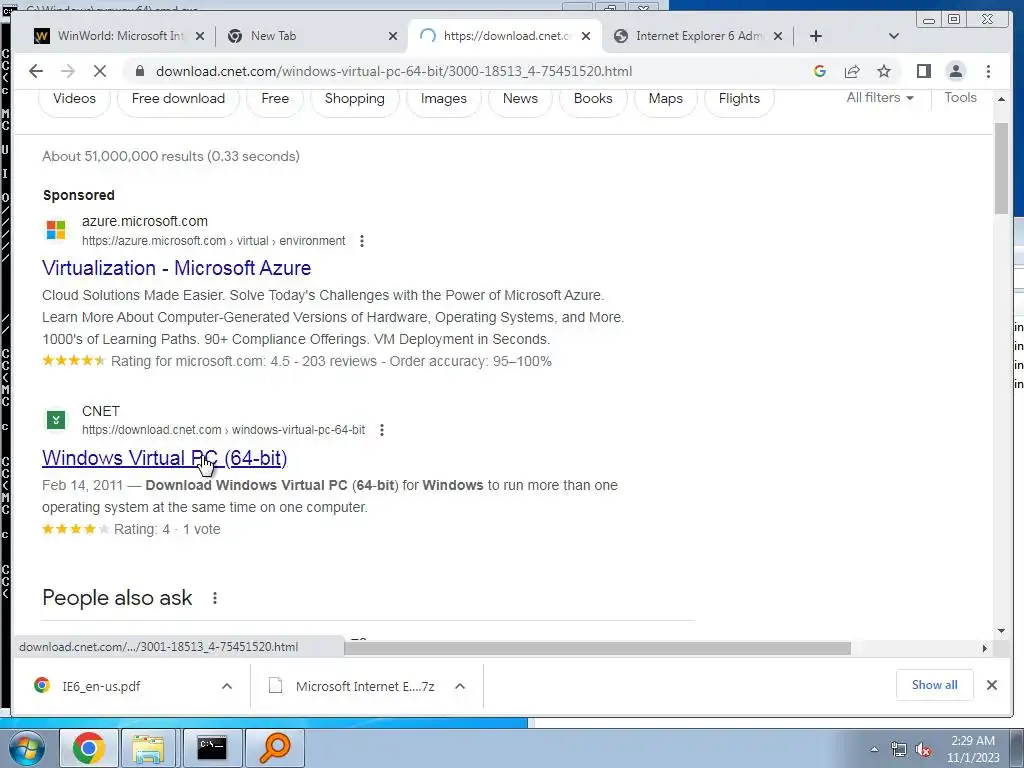
Task: Select the download.cnet.com tab
Action: click(x=503, y=36)
